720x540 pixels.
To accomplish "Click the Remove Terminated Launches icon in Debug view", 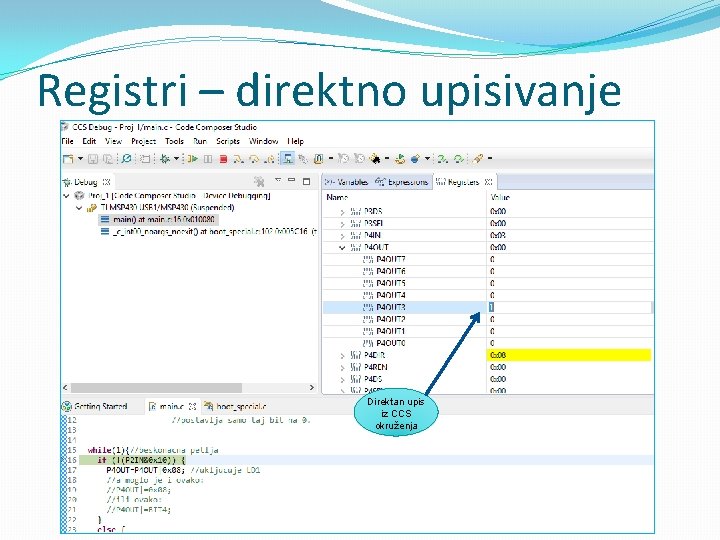I will 259,182.
